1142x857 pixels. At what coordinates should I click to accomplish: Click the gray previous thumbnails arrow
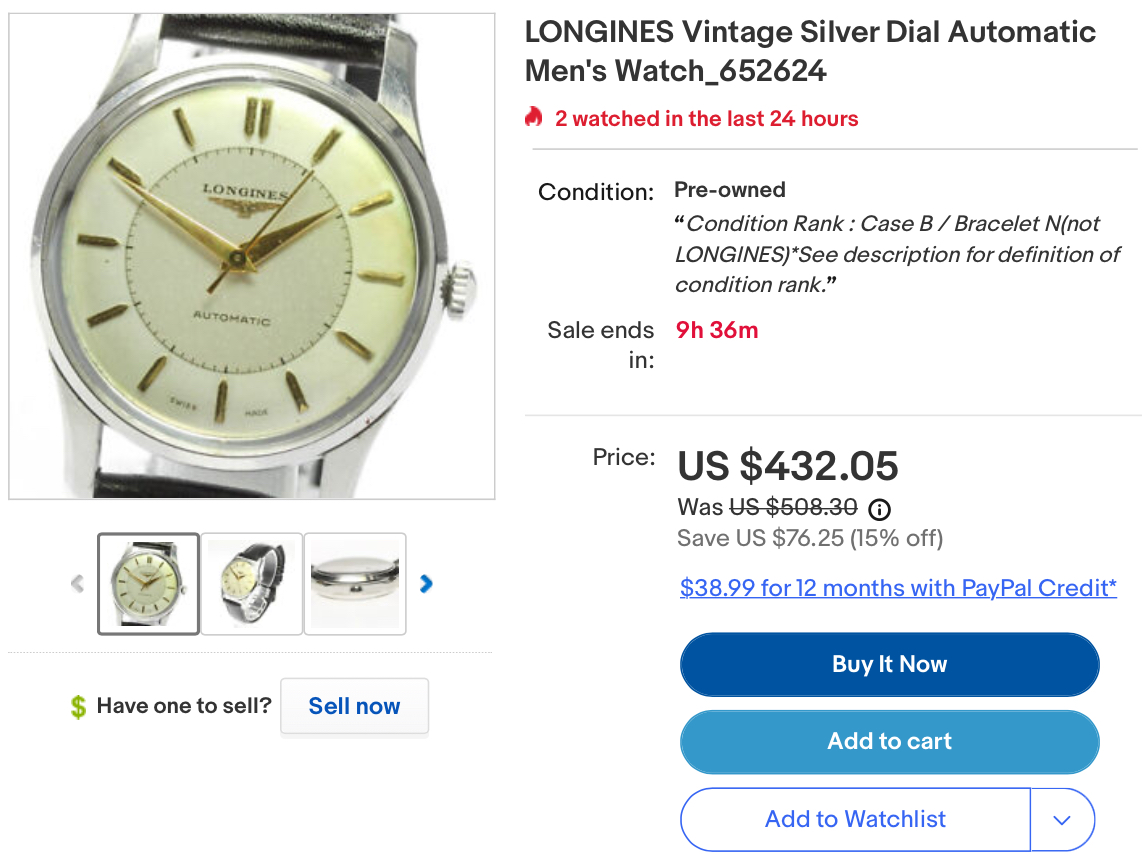(77, 583)
